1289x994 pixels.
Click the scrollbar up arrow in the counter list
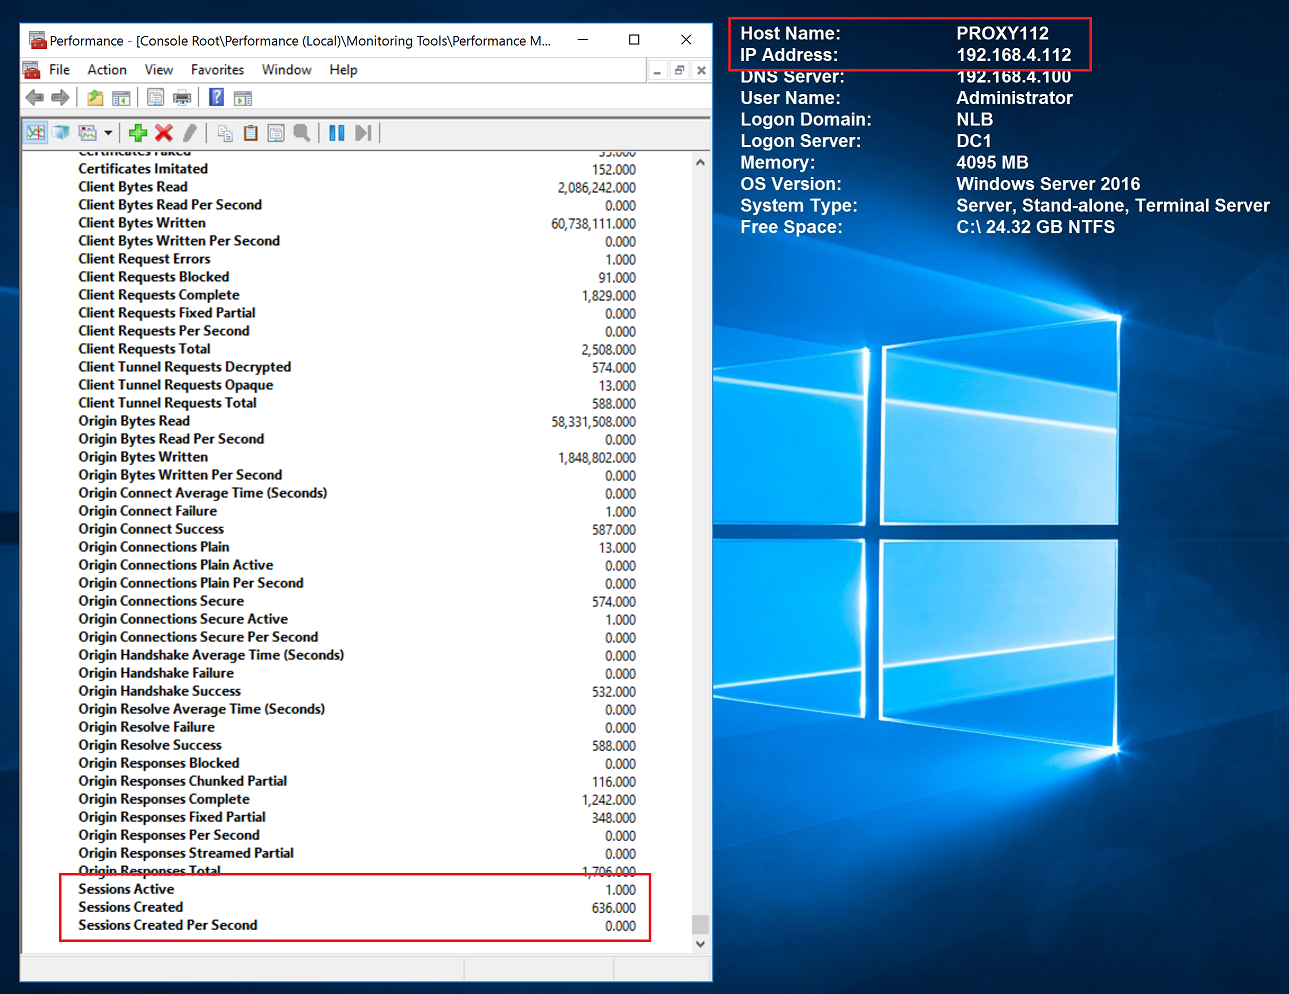(x=700, y=162)
